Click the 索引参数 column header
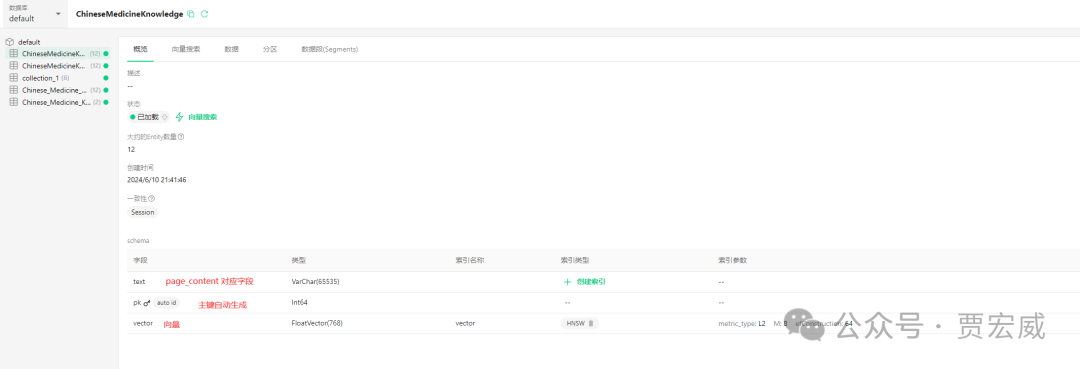This screenshot has height=369, width=1080. [x=732, y=260]
